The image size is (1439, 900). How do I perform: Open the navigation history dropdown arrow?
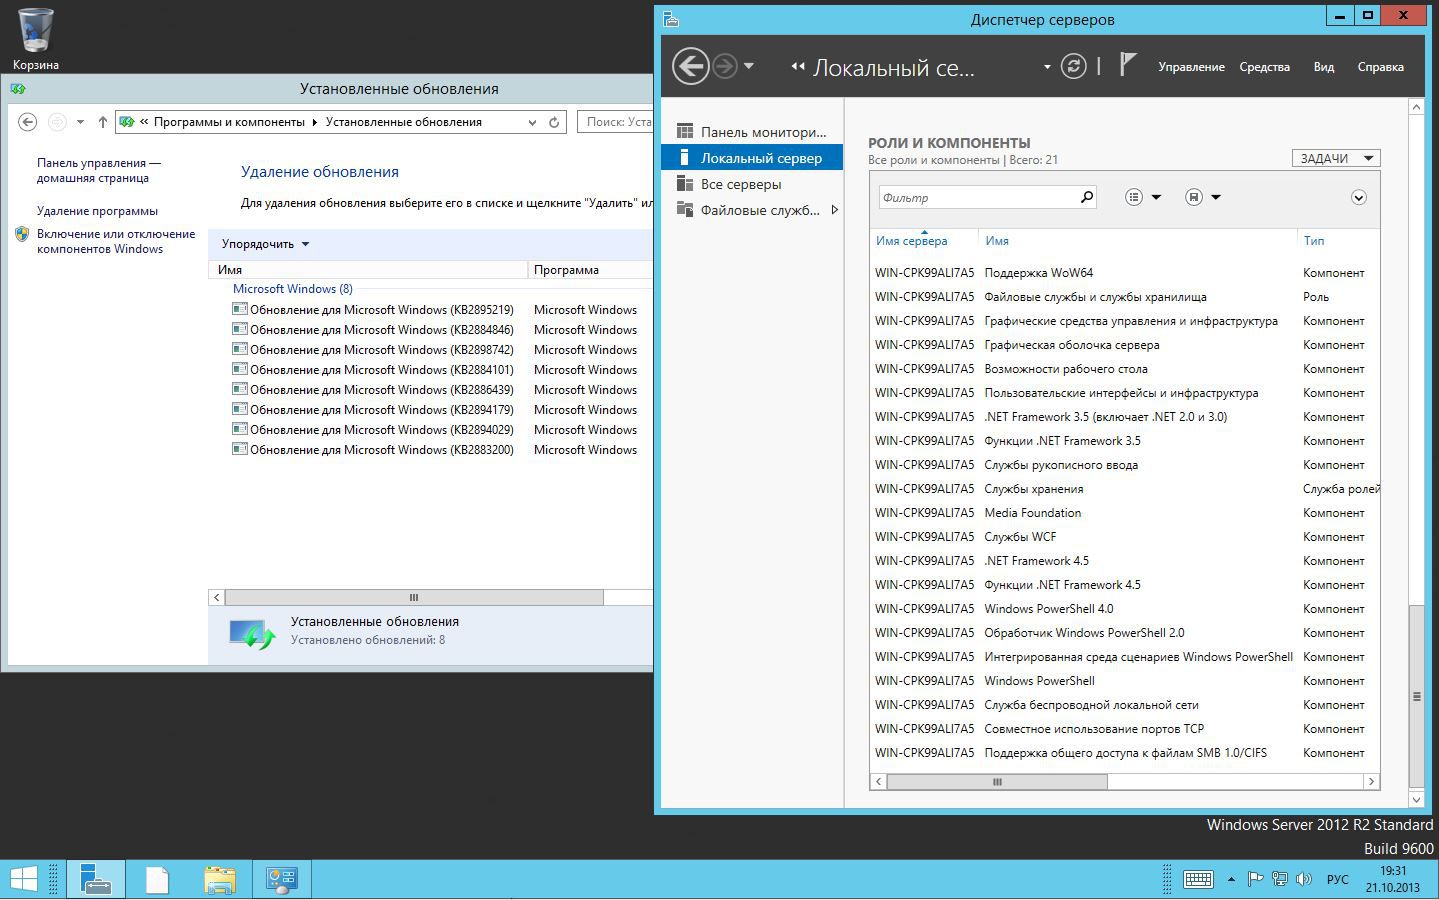pos(748,66)
